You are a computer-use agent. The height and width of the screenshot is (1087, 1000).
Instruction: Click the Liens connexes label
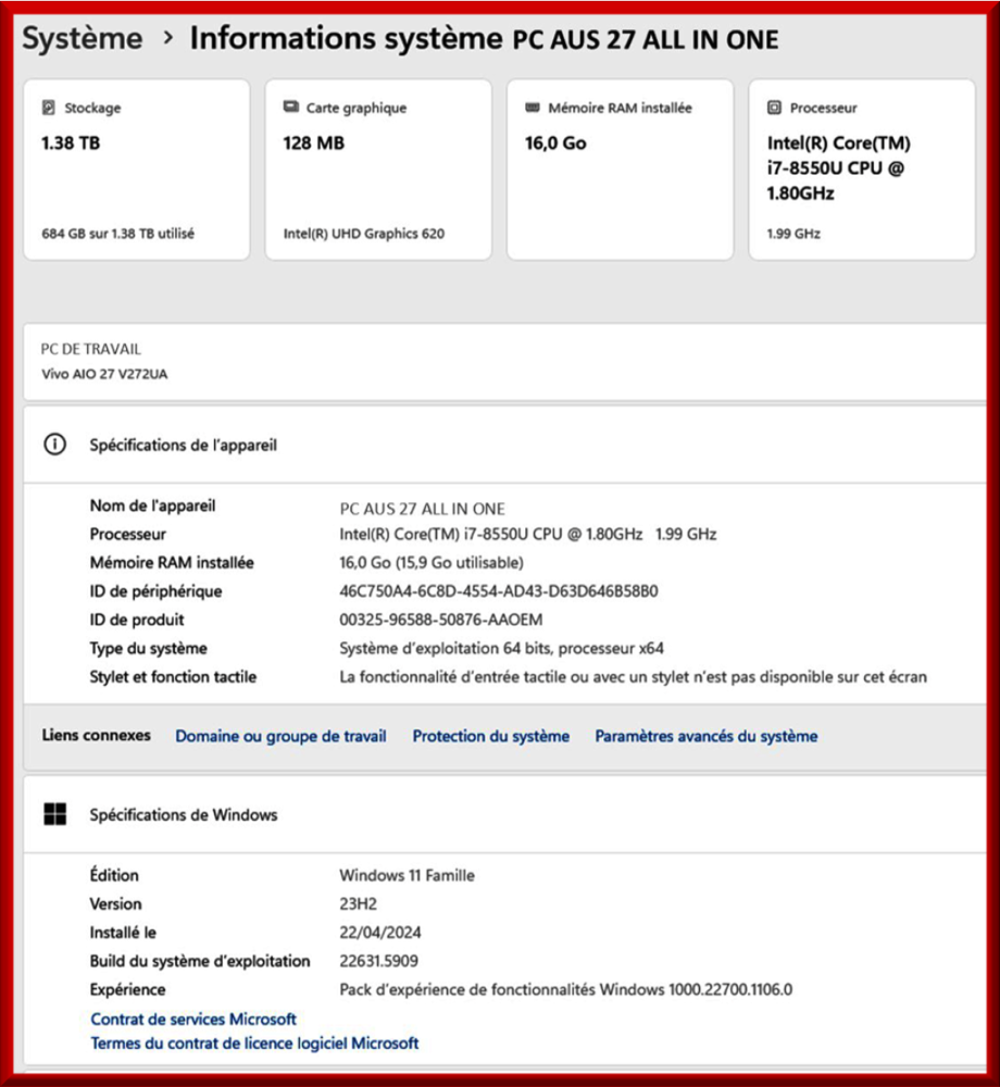coord(96,735)
